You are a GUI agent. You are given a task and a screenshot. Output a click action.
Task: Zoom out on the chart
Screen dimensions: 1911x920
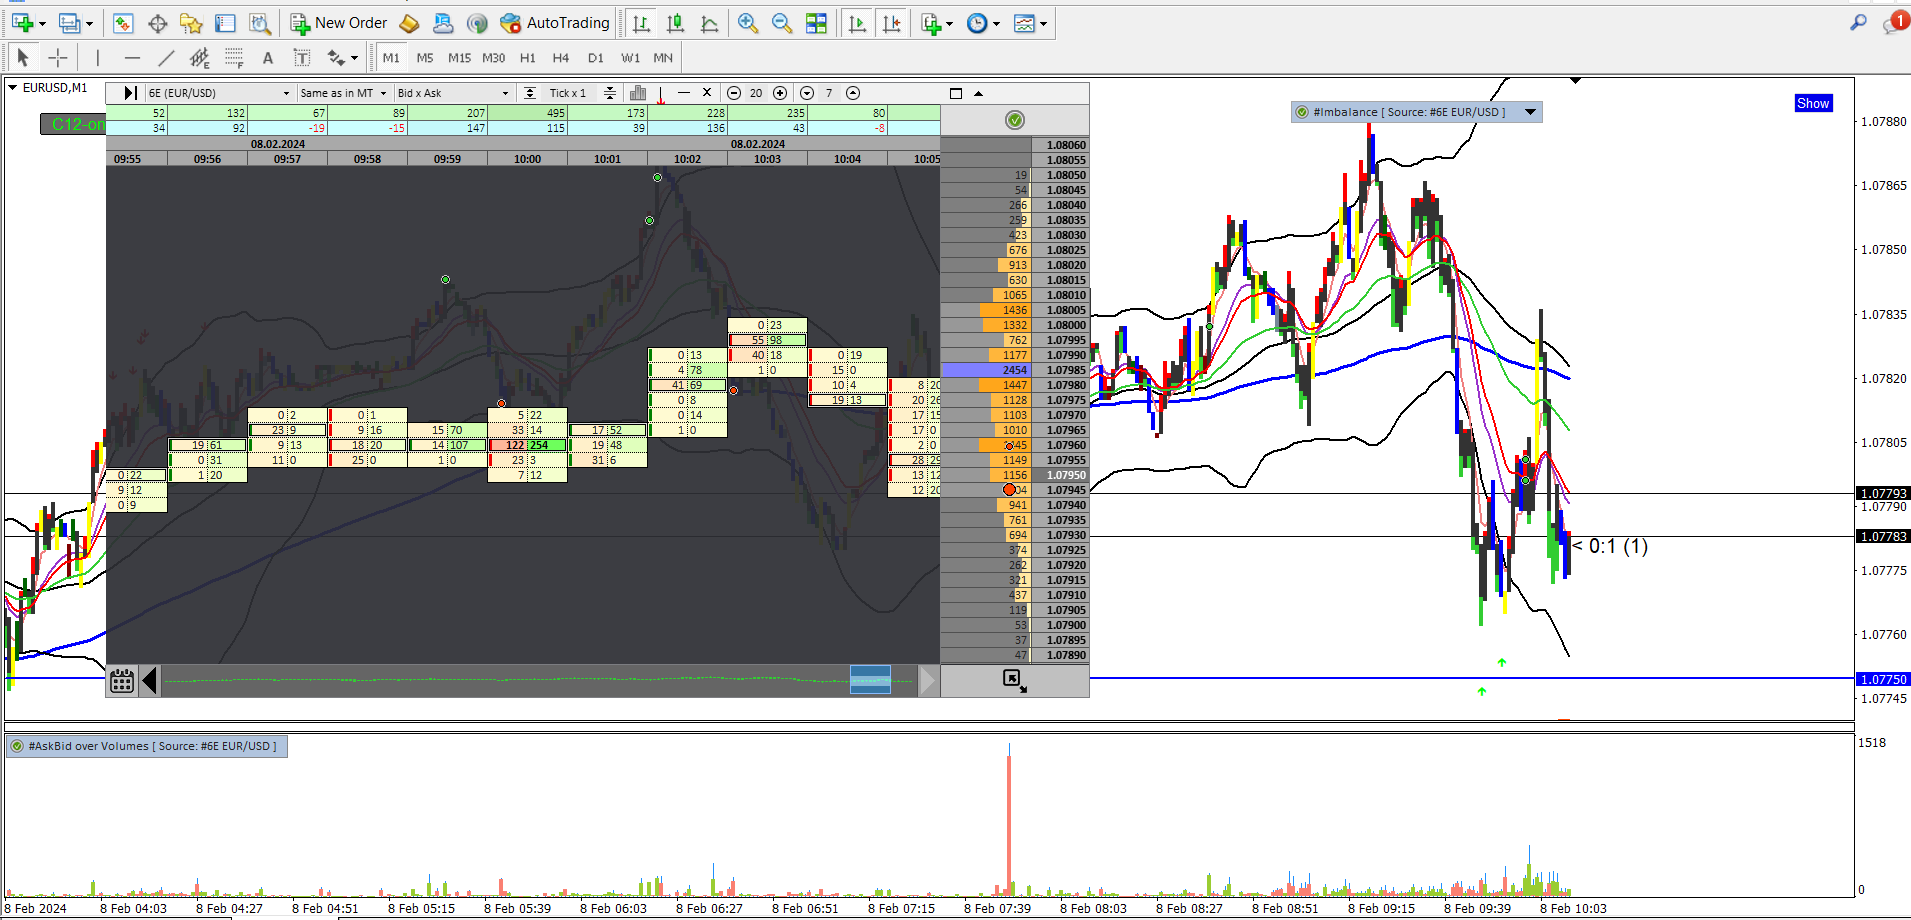click(x=781, y=23)
